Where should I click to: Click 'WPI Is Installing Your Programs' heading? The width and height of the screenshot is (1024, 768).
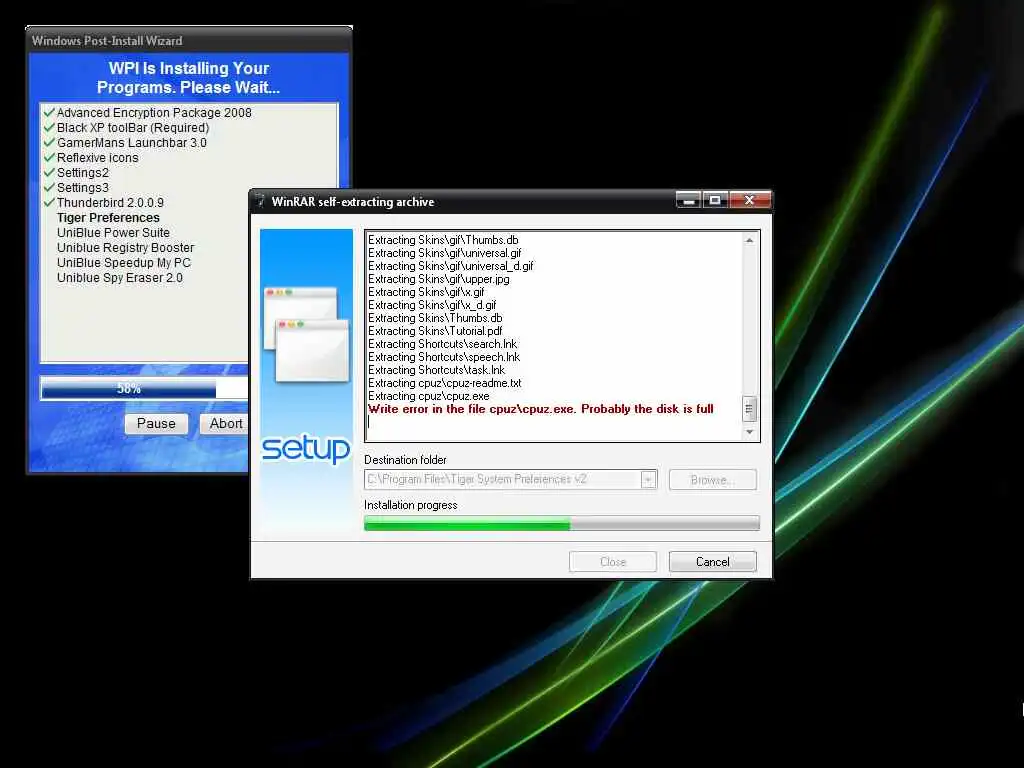pos(188,78)
